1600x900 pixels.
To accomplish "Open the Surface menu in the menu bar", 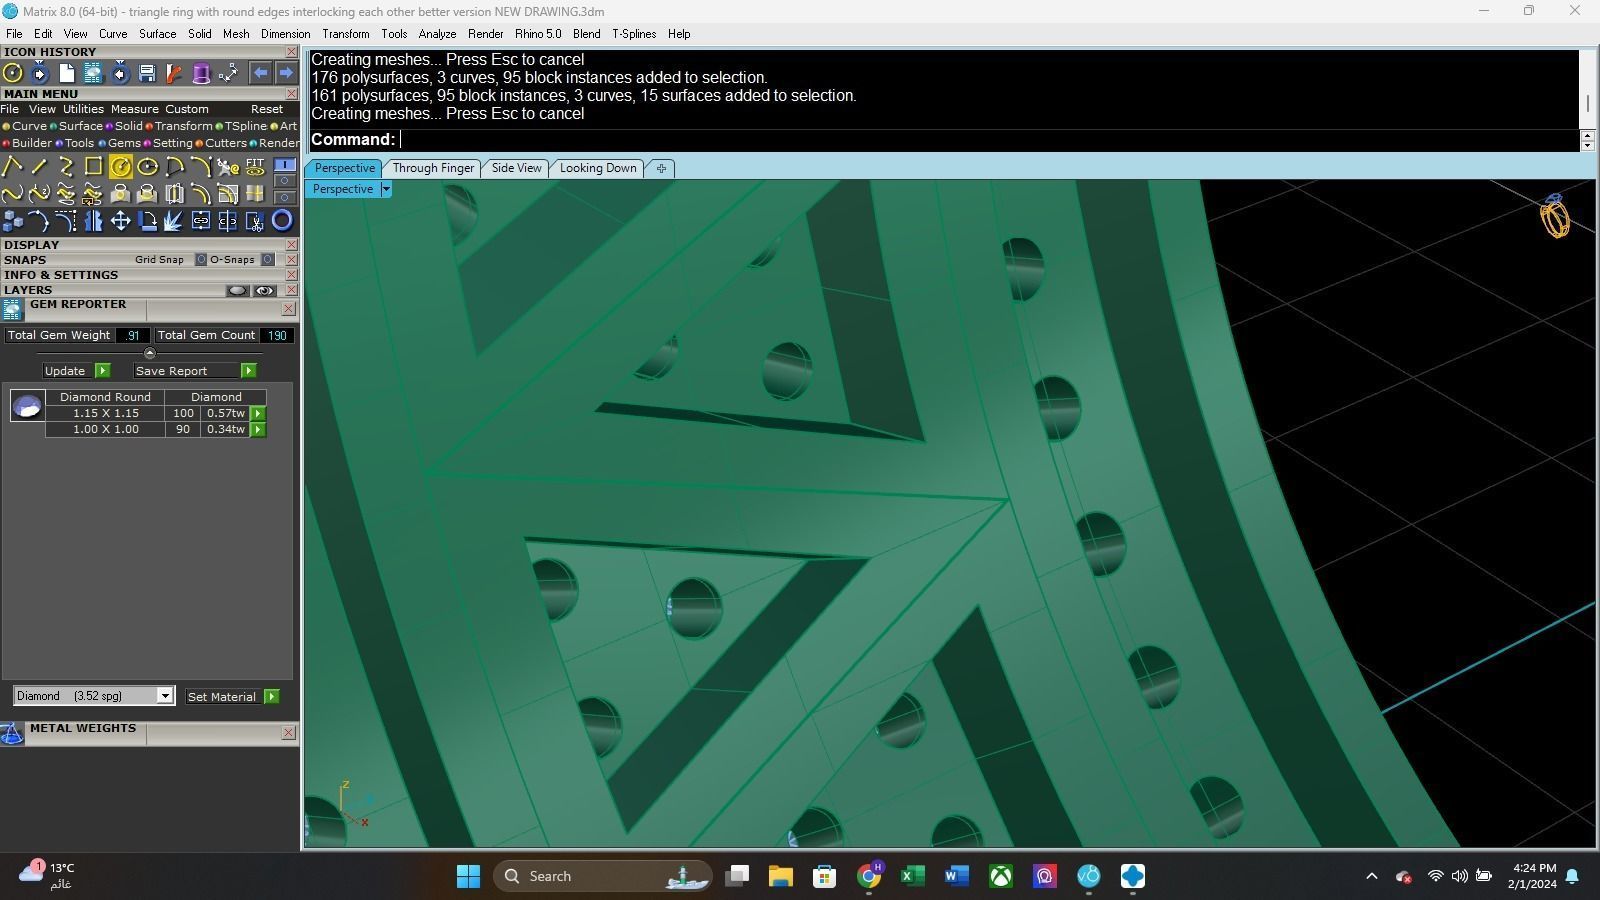I will point(157,34).
